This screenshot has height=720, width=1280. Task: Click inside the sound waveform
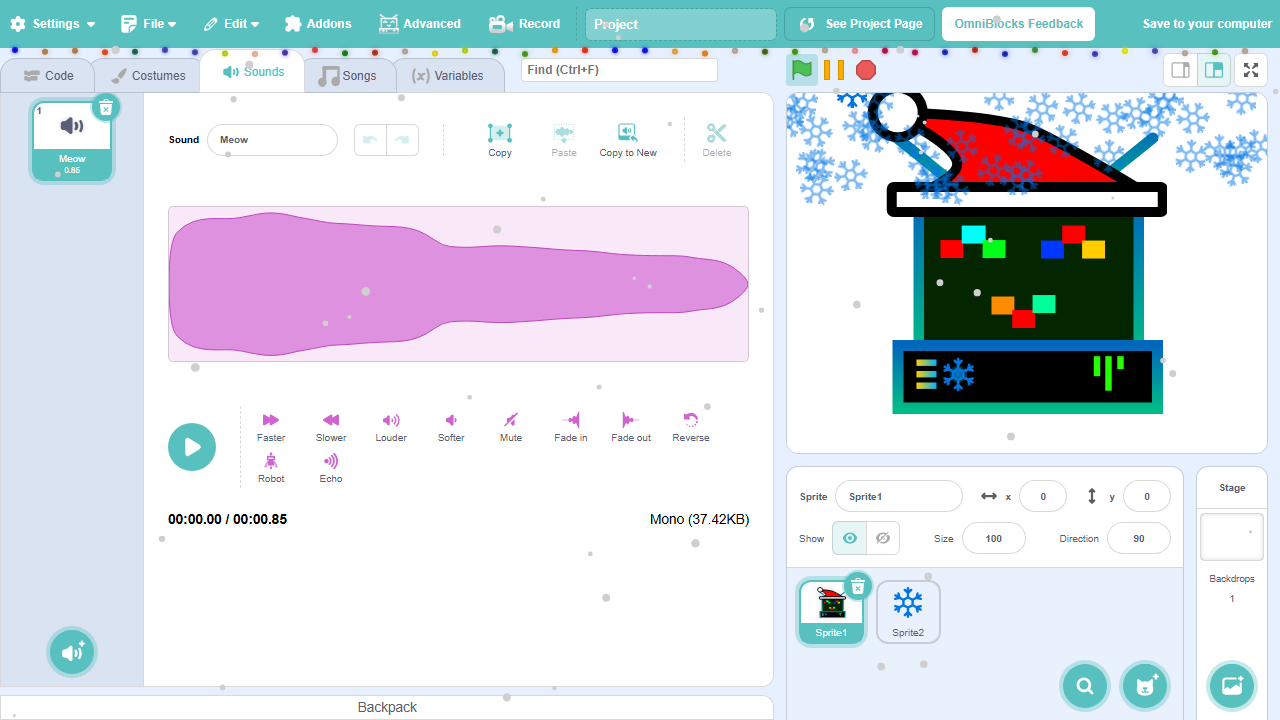click(458, 284)
